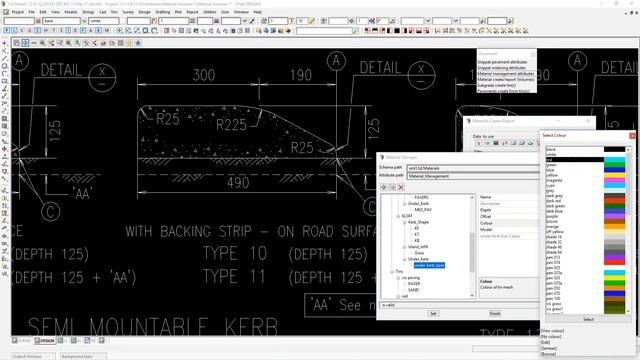
Task: Click the Select button in Select Colour
Action: pyautogui.click(x=588, y=319)
